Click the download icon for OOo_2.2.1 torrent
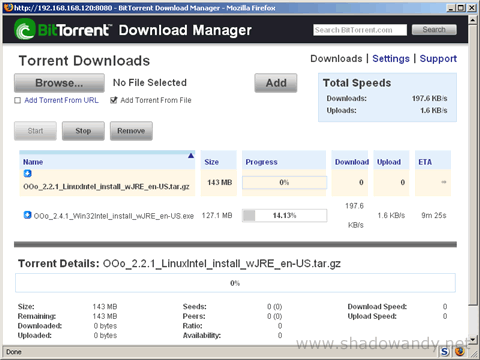 coord(27,173)
